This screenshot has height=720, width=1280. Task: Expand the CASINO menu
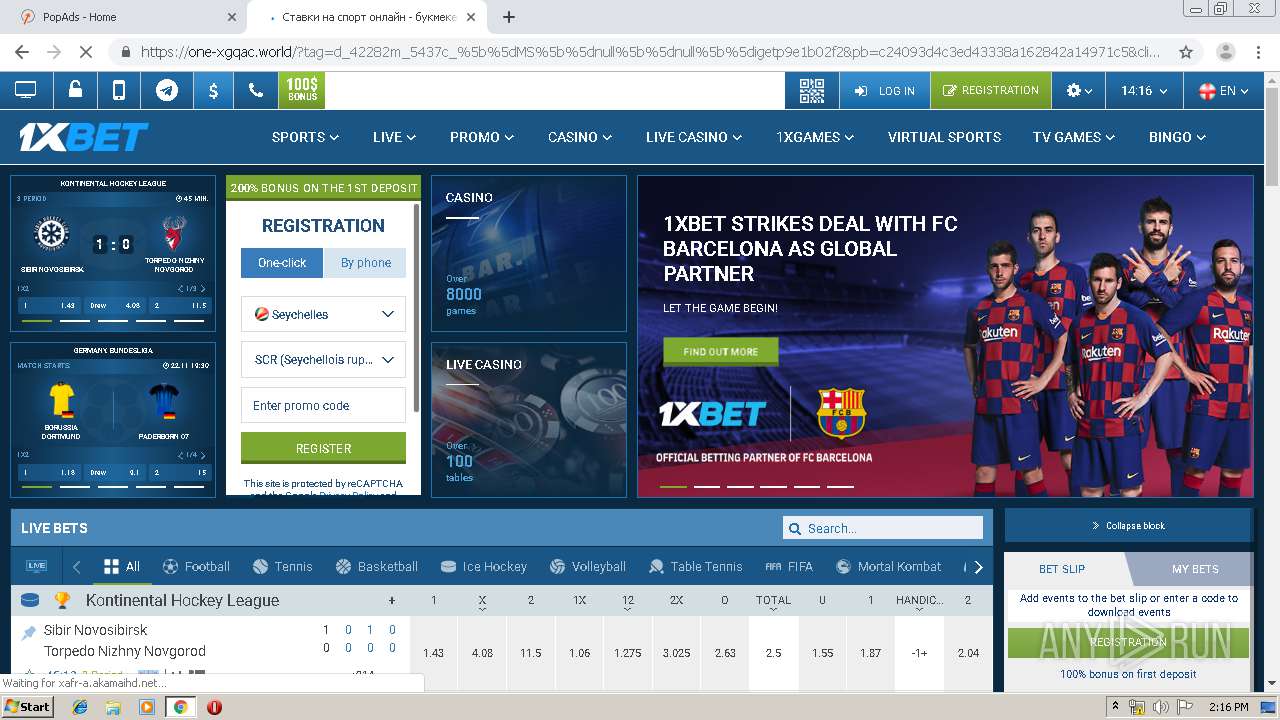click(580, 137)
